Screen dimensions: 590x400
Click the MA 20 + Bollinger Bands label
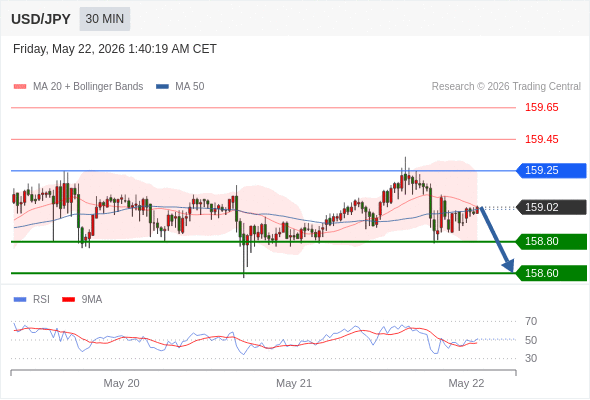tap(88, 87)
